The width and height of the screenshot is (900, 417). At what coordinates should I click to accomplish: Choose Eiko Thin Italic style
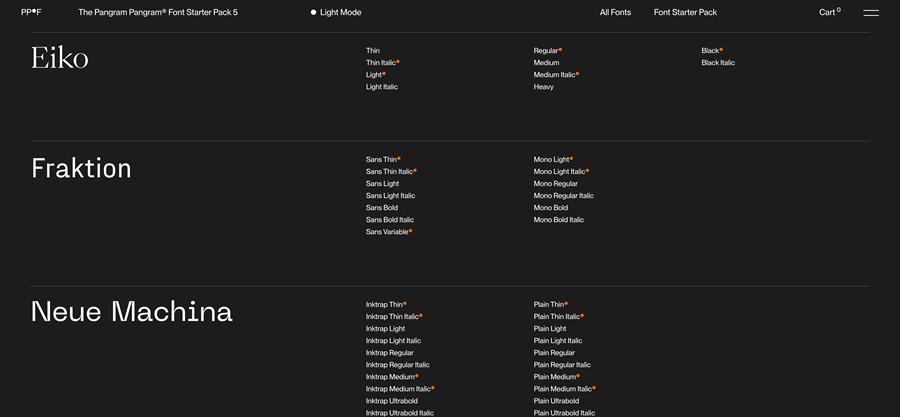(x=382, y=63)
